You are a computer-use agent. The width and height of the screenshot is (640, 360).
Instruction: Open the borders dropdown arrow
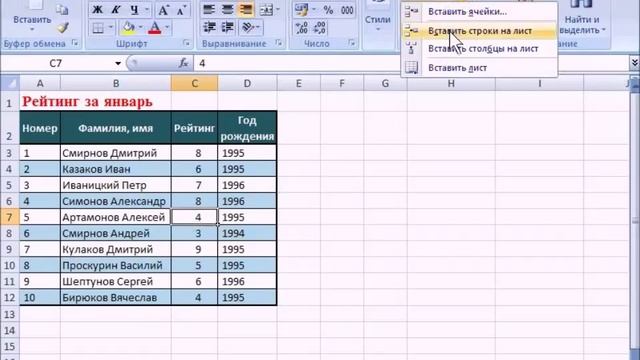111,28
